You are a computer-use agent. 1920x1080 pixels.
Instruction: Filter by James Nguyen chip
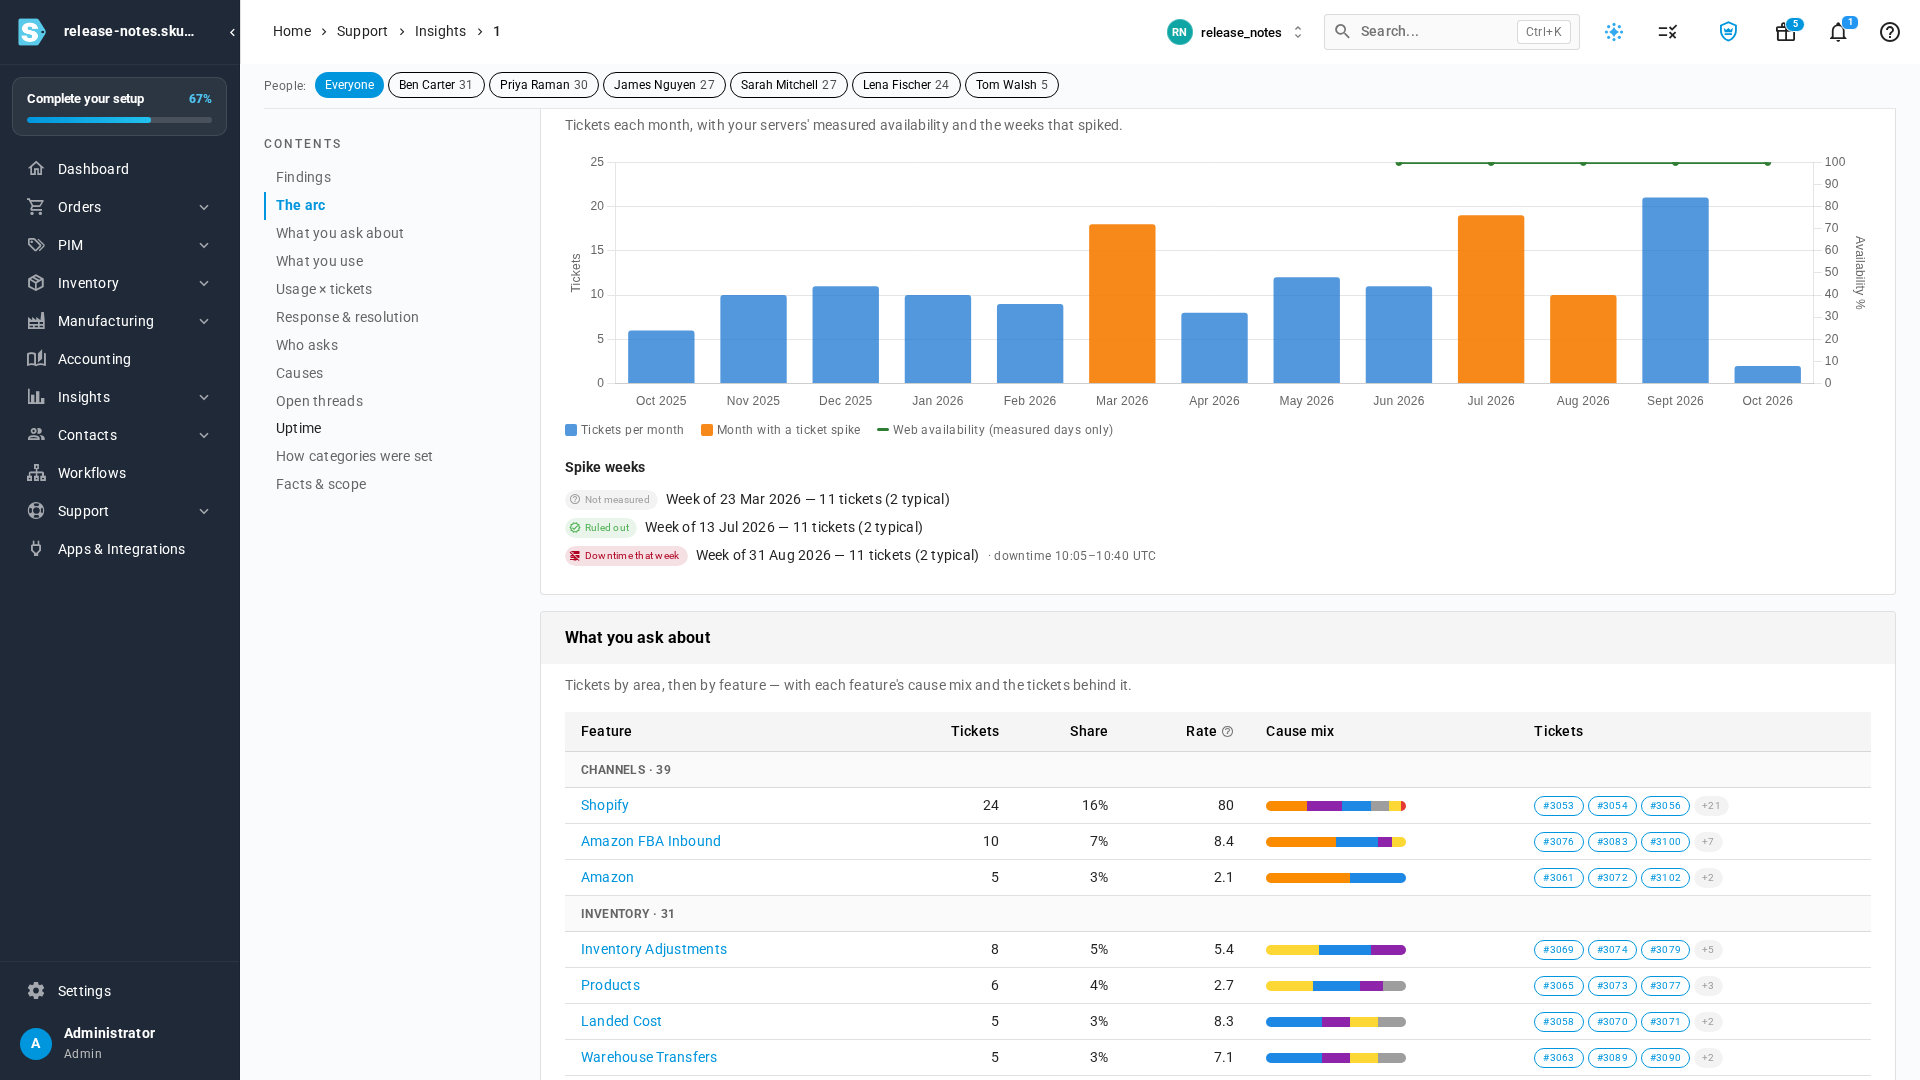664,85
